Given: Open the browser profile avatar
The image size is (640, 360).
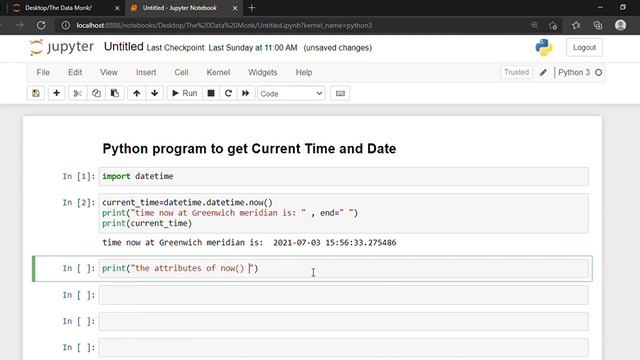Looking at the screenshot, I should click(620, 25).
